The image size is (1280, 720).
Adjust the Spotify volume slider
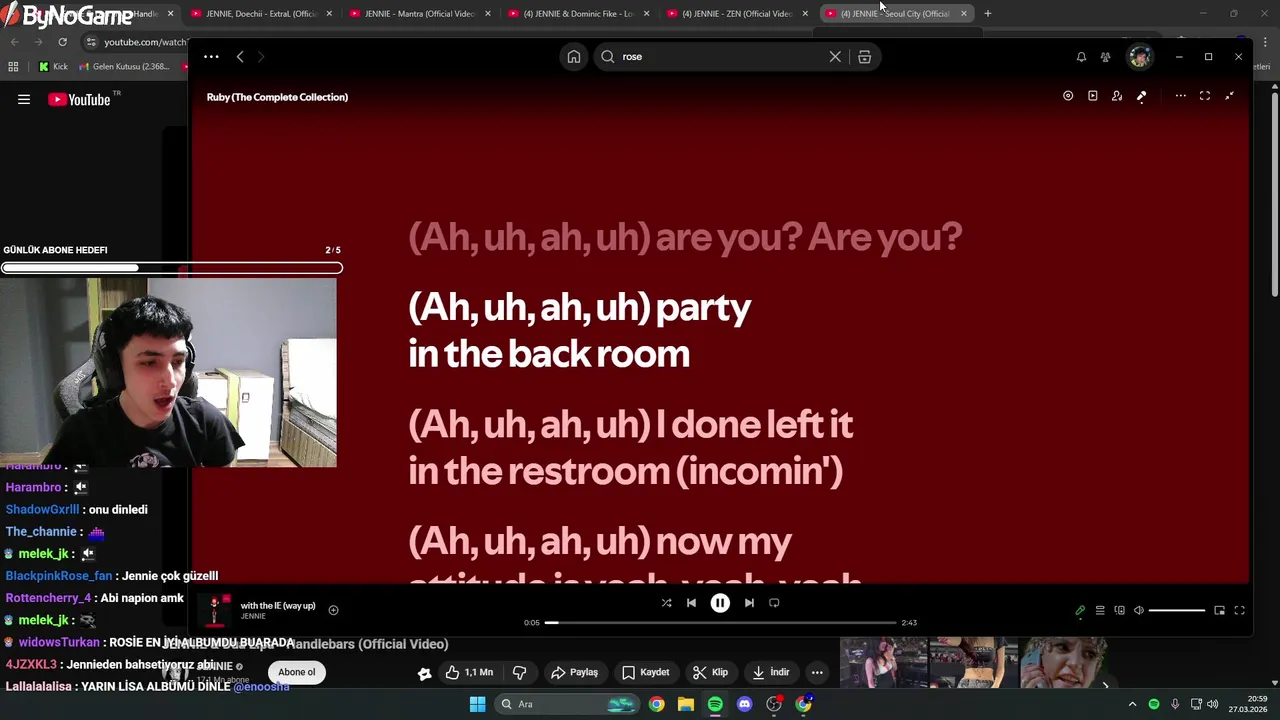(x=1177, y=610)
